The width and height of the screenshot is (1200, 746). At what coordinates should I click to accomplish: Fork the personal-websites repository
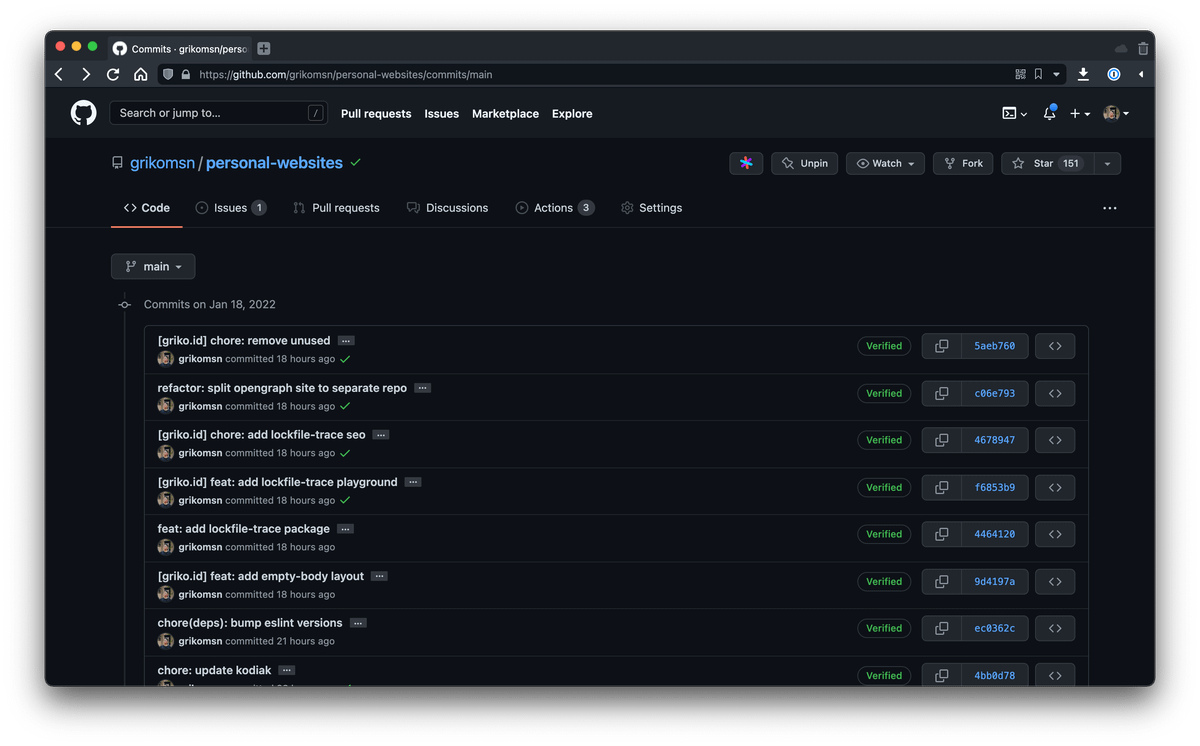coord(964,163)
